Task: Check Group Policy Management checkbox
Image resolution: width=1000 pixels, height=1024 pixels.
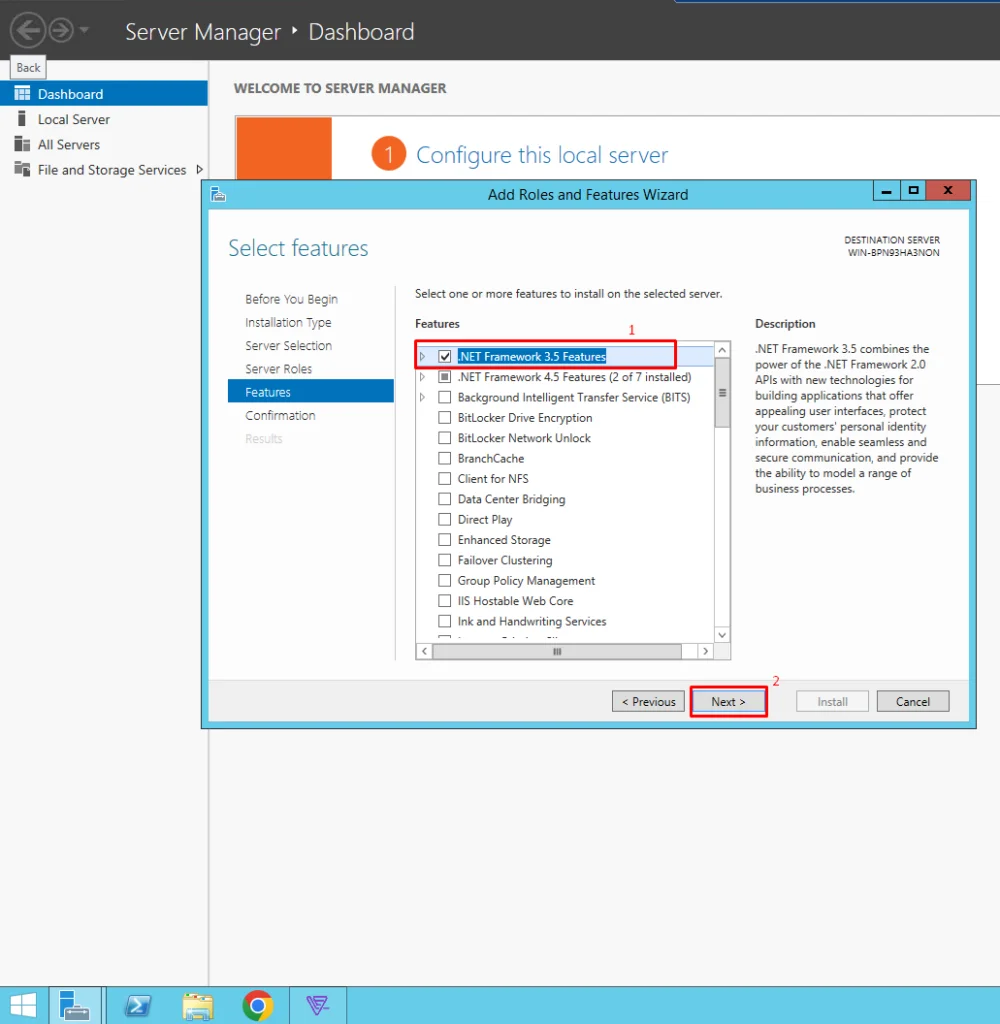Action: (x=445, y=581)
